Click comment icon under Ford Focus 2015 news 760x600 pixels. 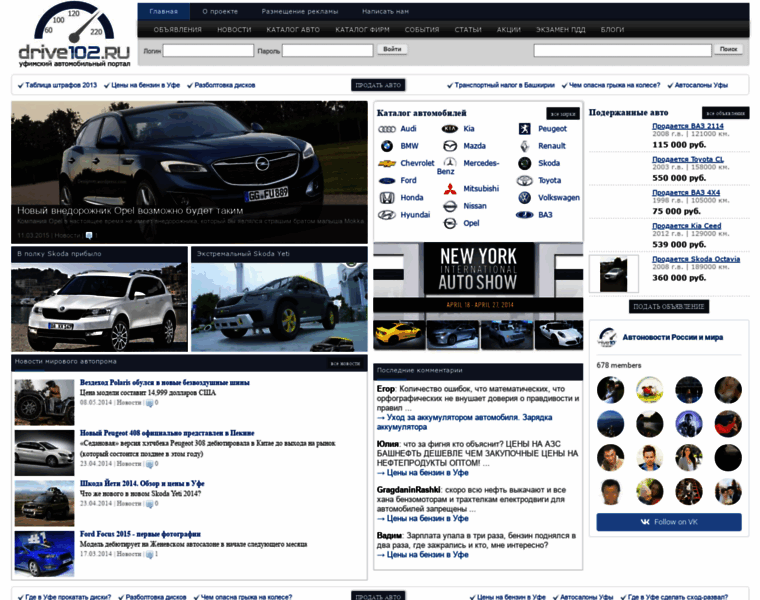point(150,554)
